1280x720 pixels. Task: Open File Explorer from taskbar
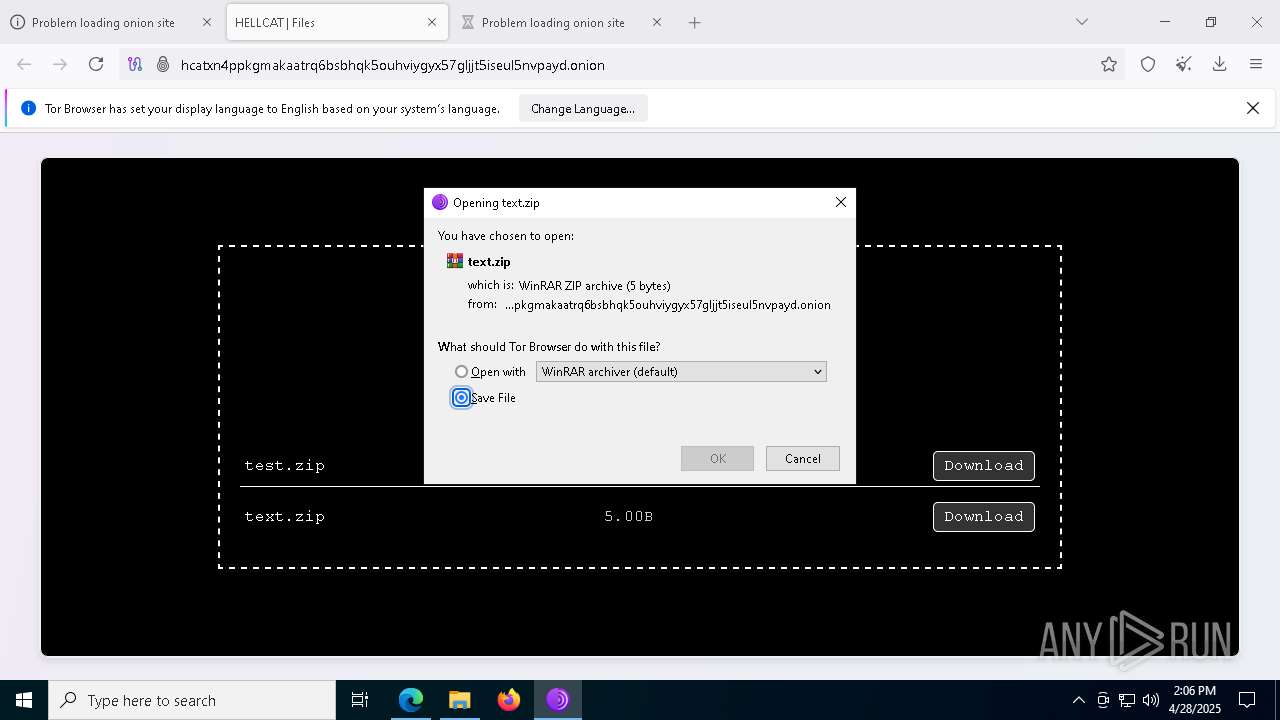point(460,700)
